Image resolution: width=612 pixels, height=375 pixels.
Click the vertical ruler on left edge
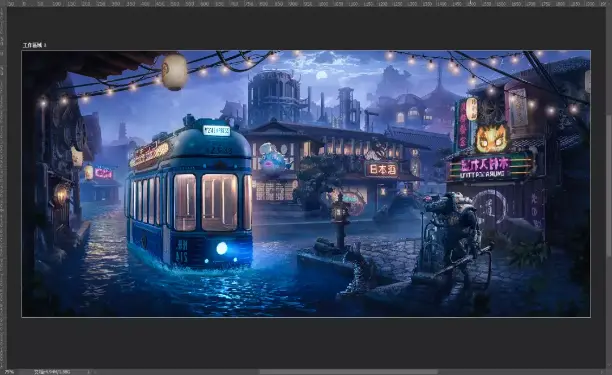tap(3, 187)
